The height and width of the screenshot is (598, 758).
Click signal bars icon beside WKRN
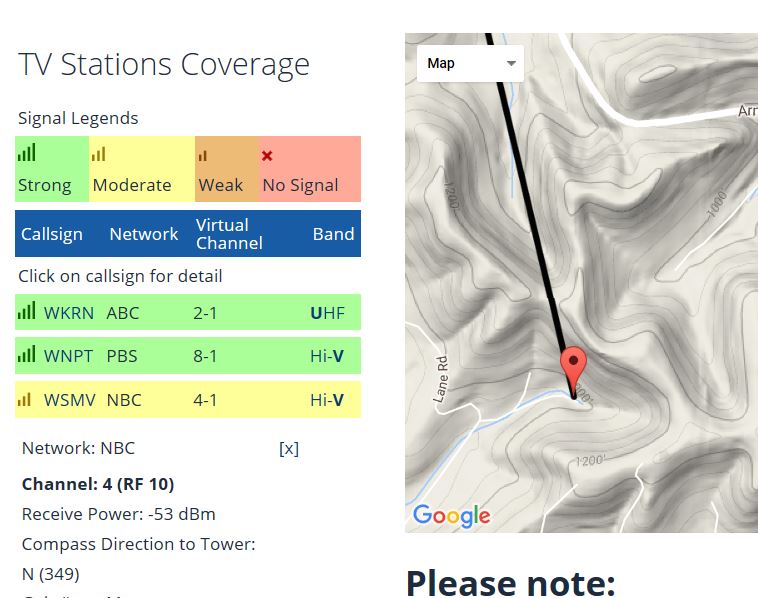tap(26, 312)
